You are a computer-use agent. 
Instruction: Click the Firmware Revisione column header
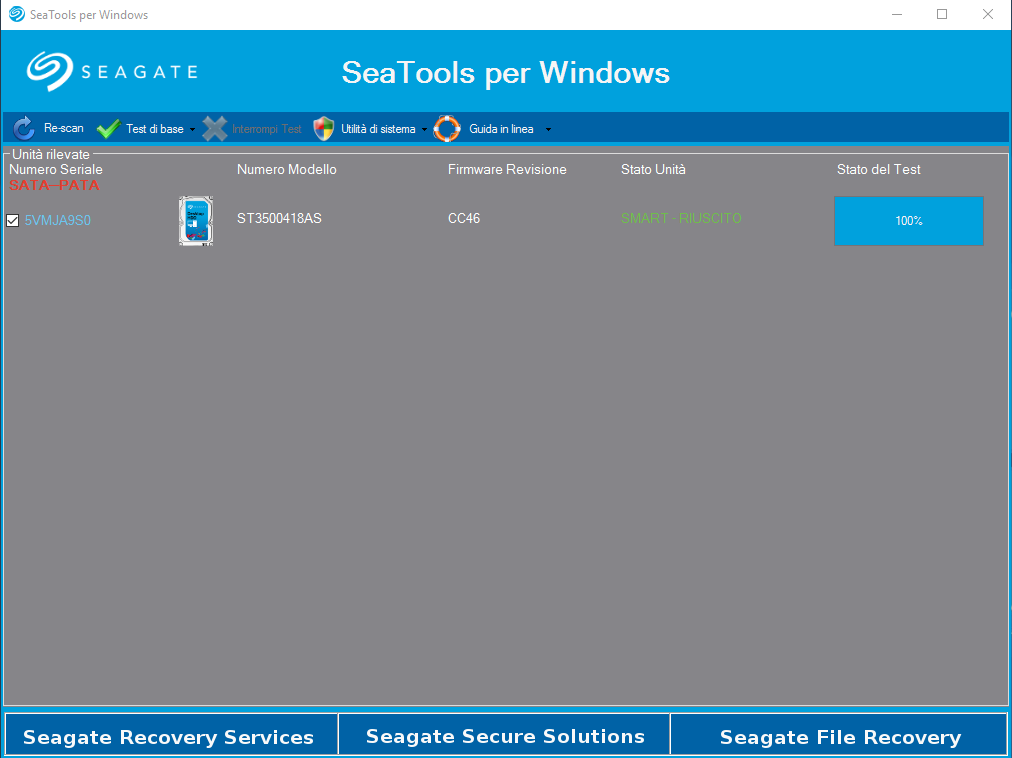(x=507, y=169)
